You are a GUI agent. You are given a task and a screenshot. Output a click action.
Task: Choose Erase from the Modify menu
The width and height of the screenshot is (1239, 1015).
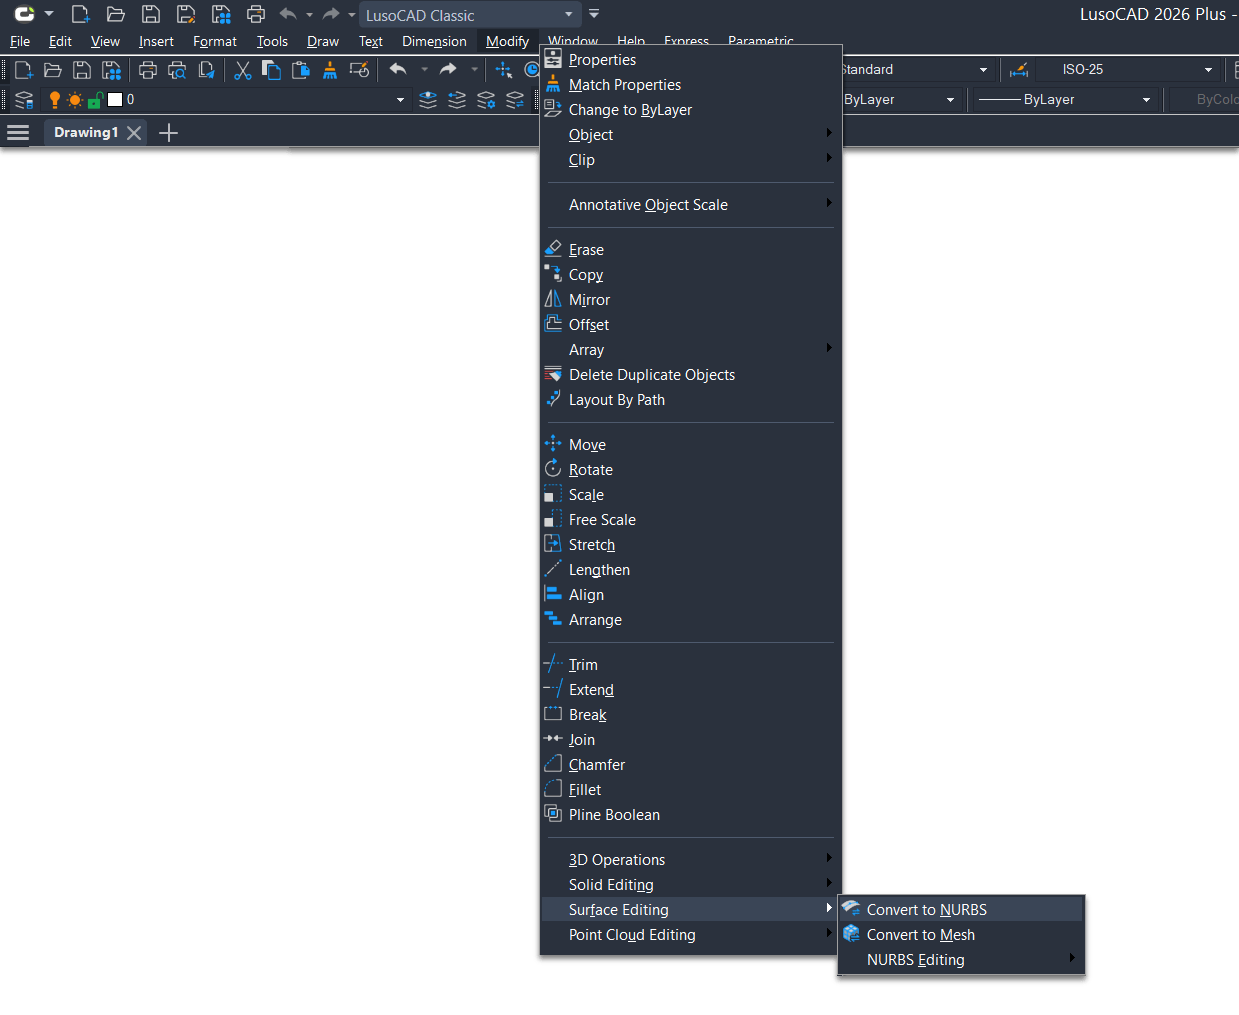tap(690, 250)
